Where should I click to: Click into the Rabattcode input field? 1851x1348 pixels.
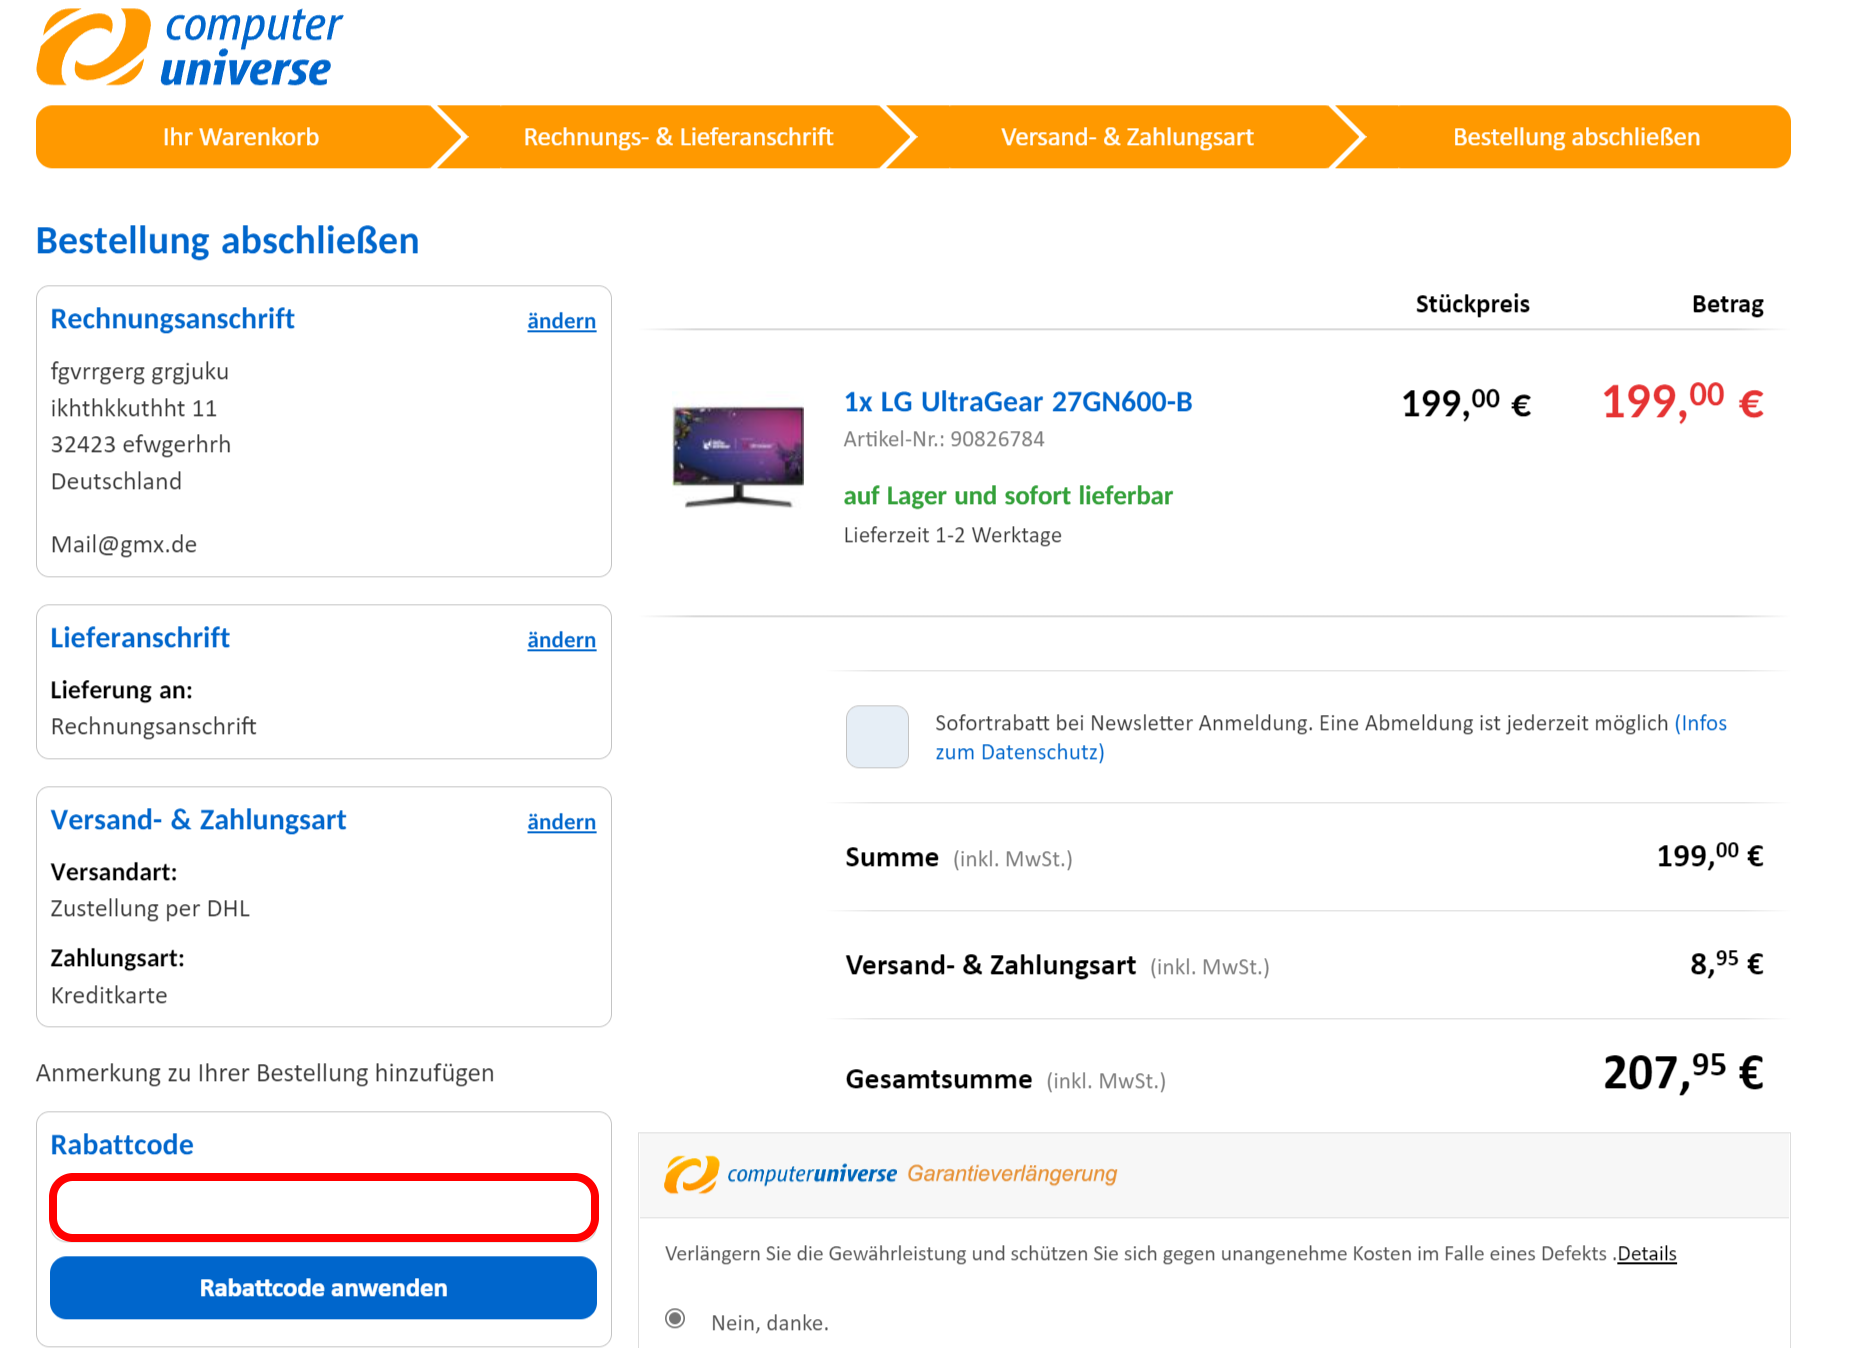[324, 1208]
